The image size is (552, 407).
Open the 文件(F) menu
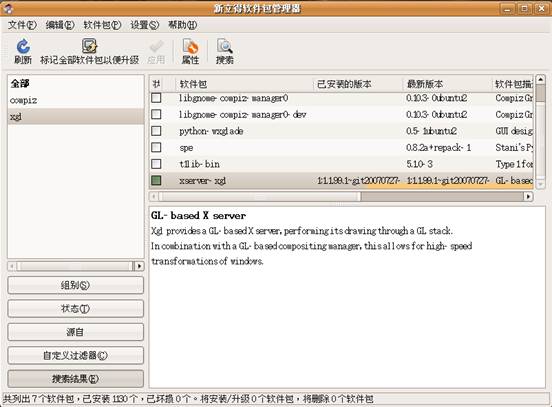coord(22,25)
